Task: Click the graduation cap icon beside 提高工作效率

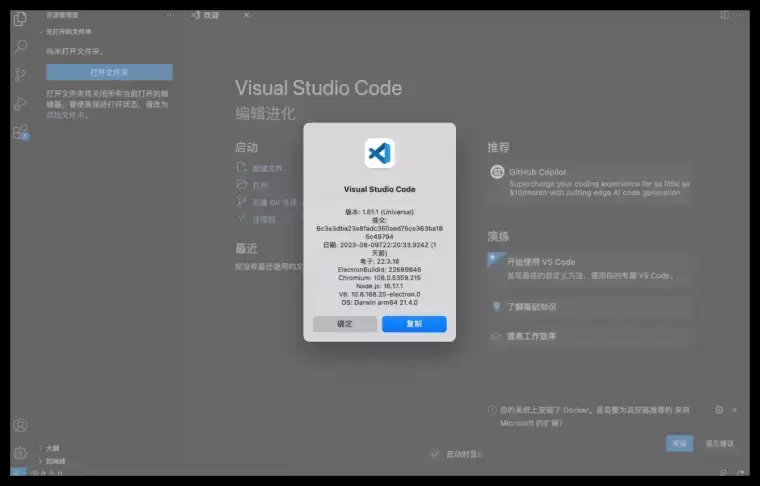Action: coord(495,336)
